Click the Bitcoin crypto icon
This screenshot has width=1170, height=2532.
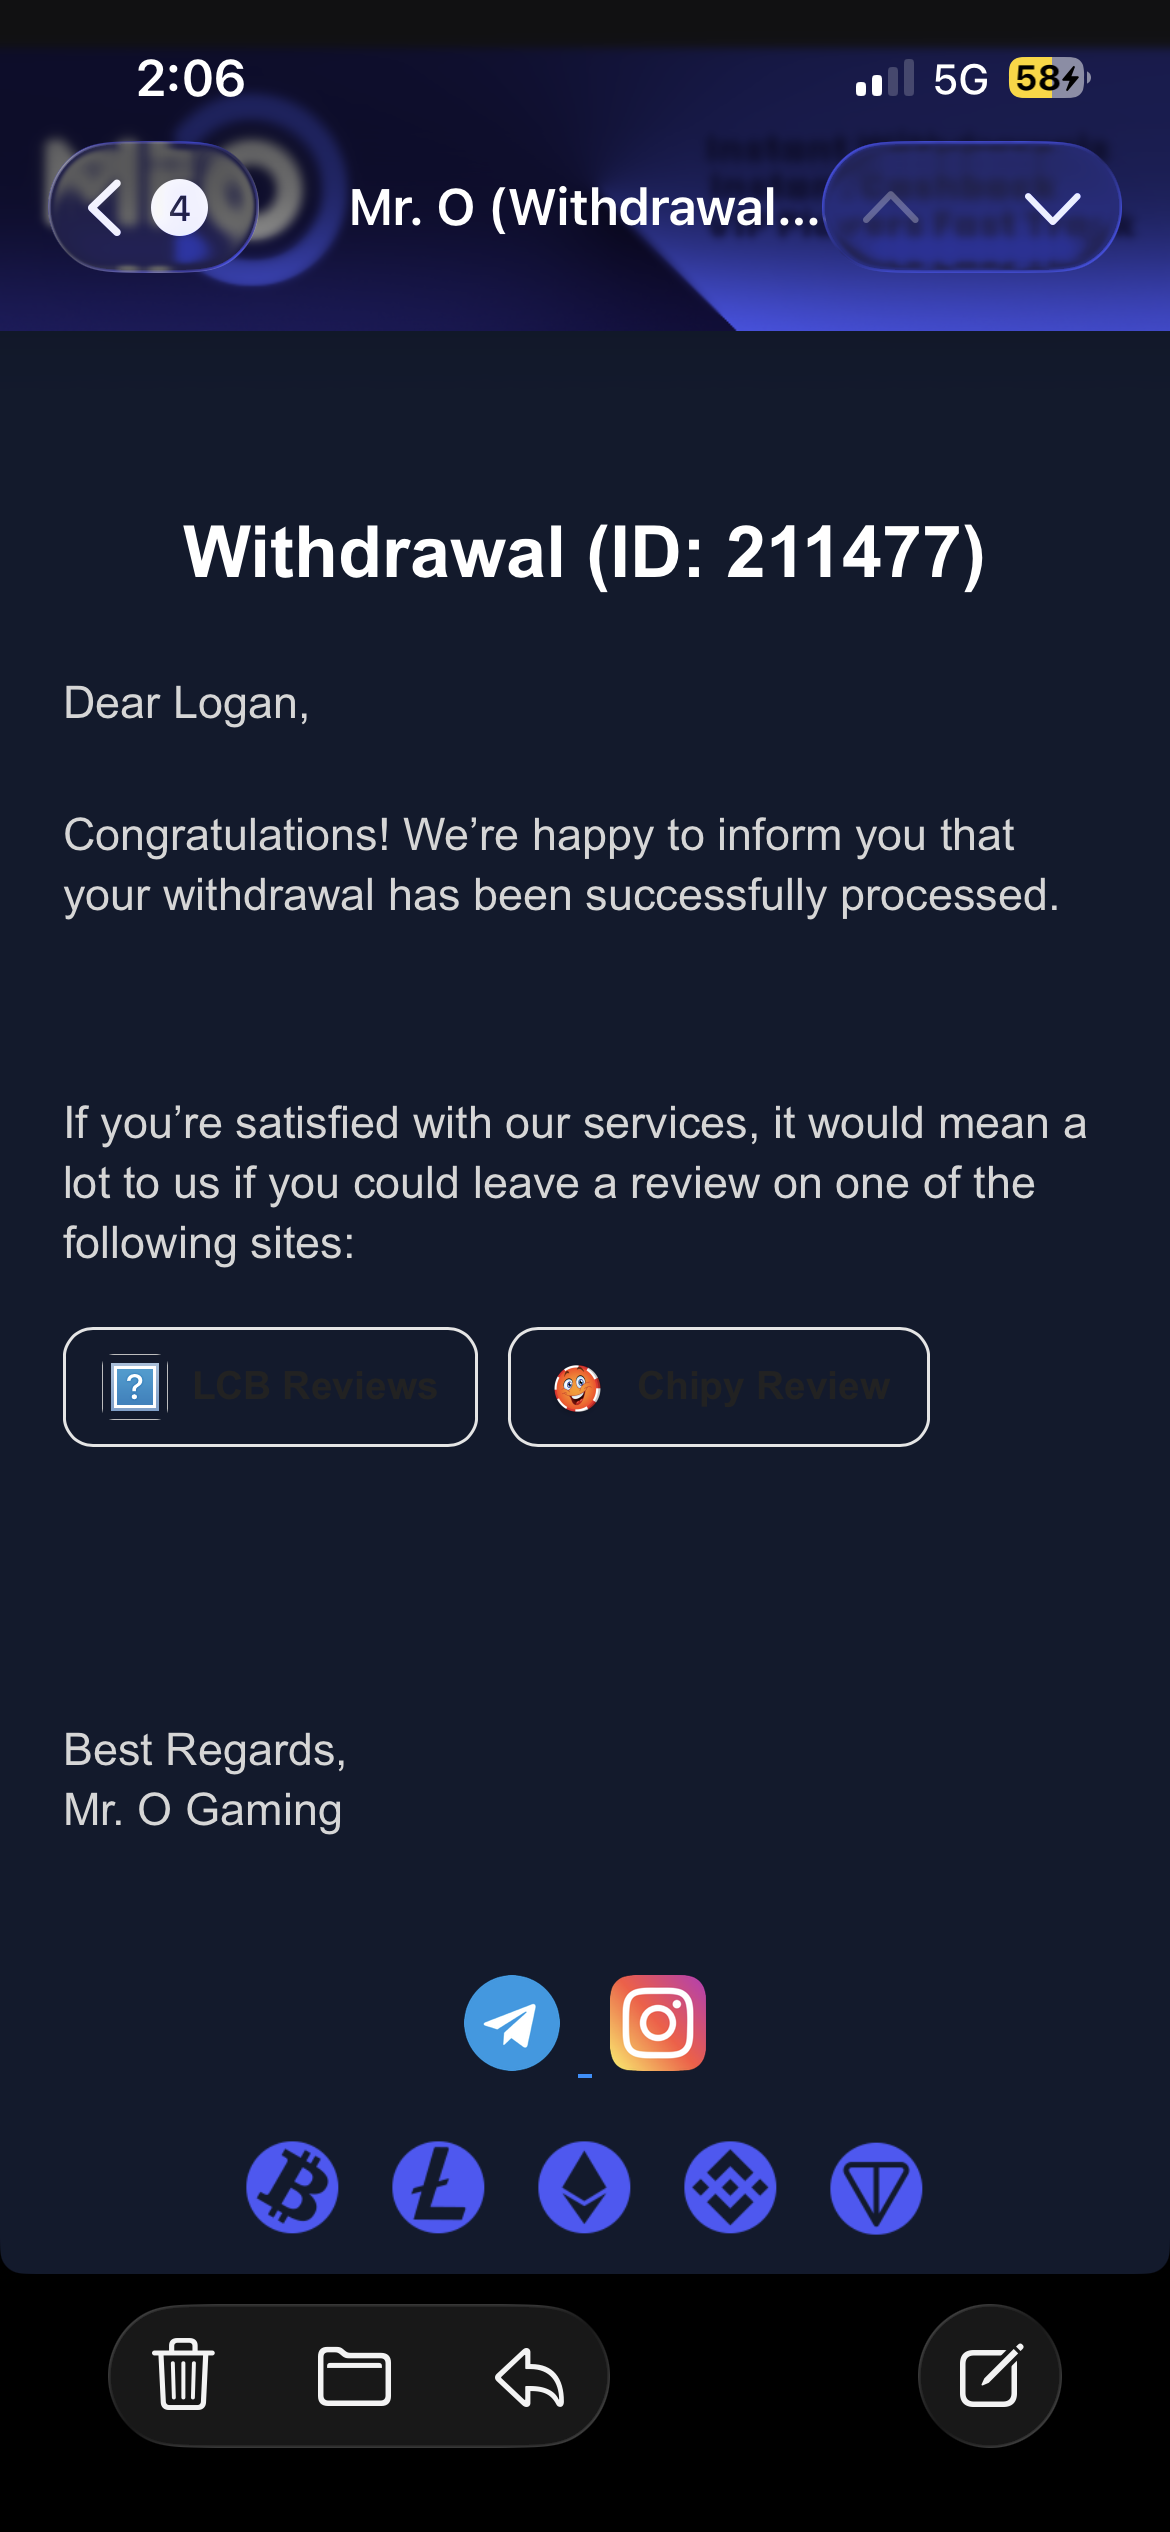coord(292,2187)
